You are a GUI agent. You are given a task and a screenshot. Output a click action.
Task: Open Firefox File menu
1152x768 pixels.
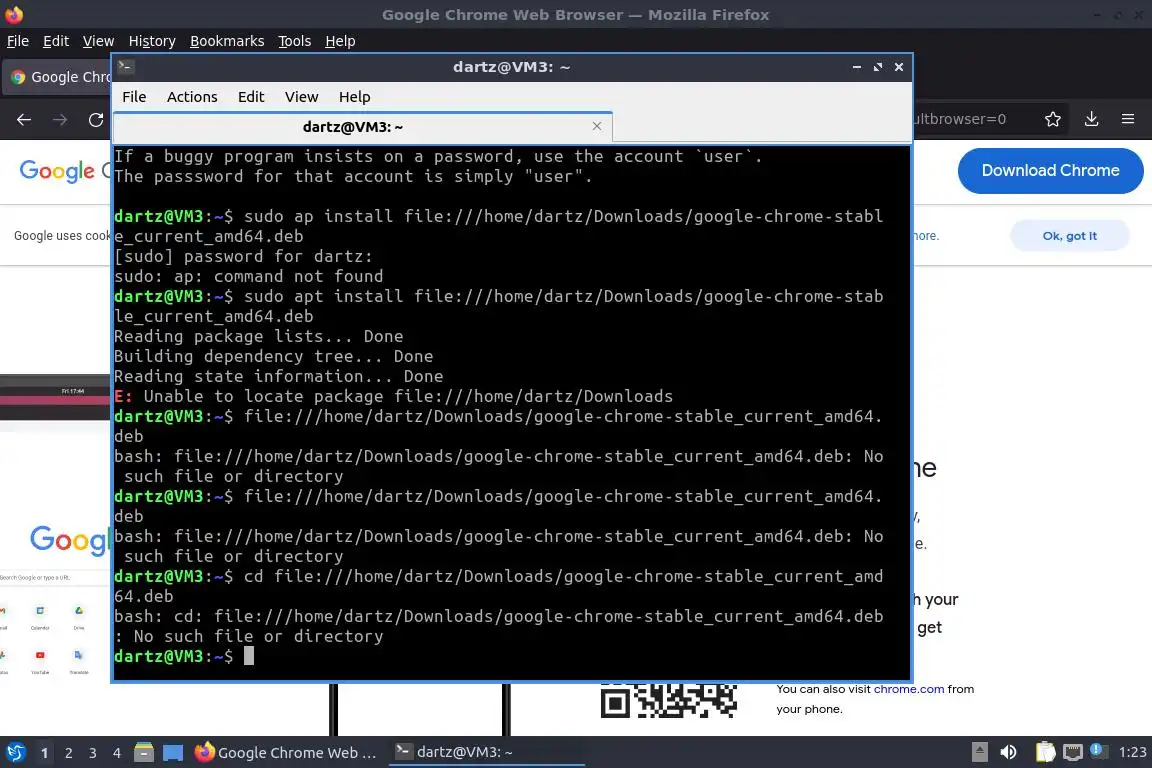pos(18,41)
